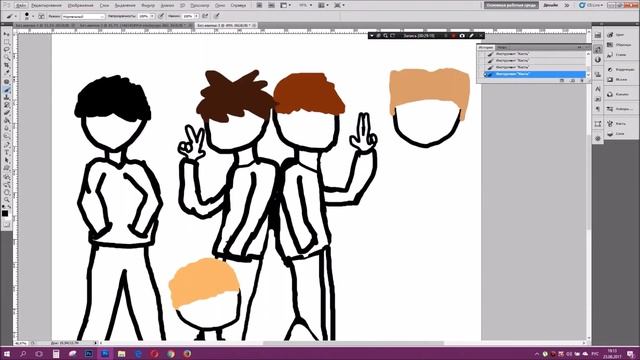Image resolution: width=640 pixels, height=360 pixels.
Task: Open the Screen Mode dropdown
Action: point(340,5)
